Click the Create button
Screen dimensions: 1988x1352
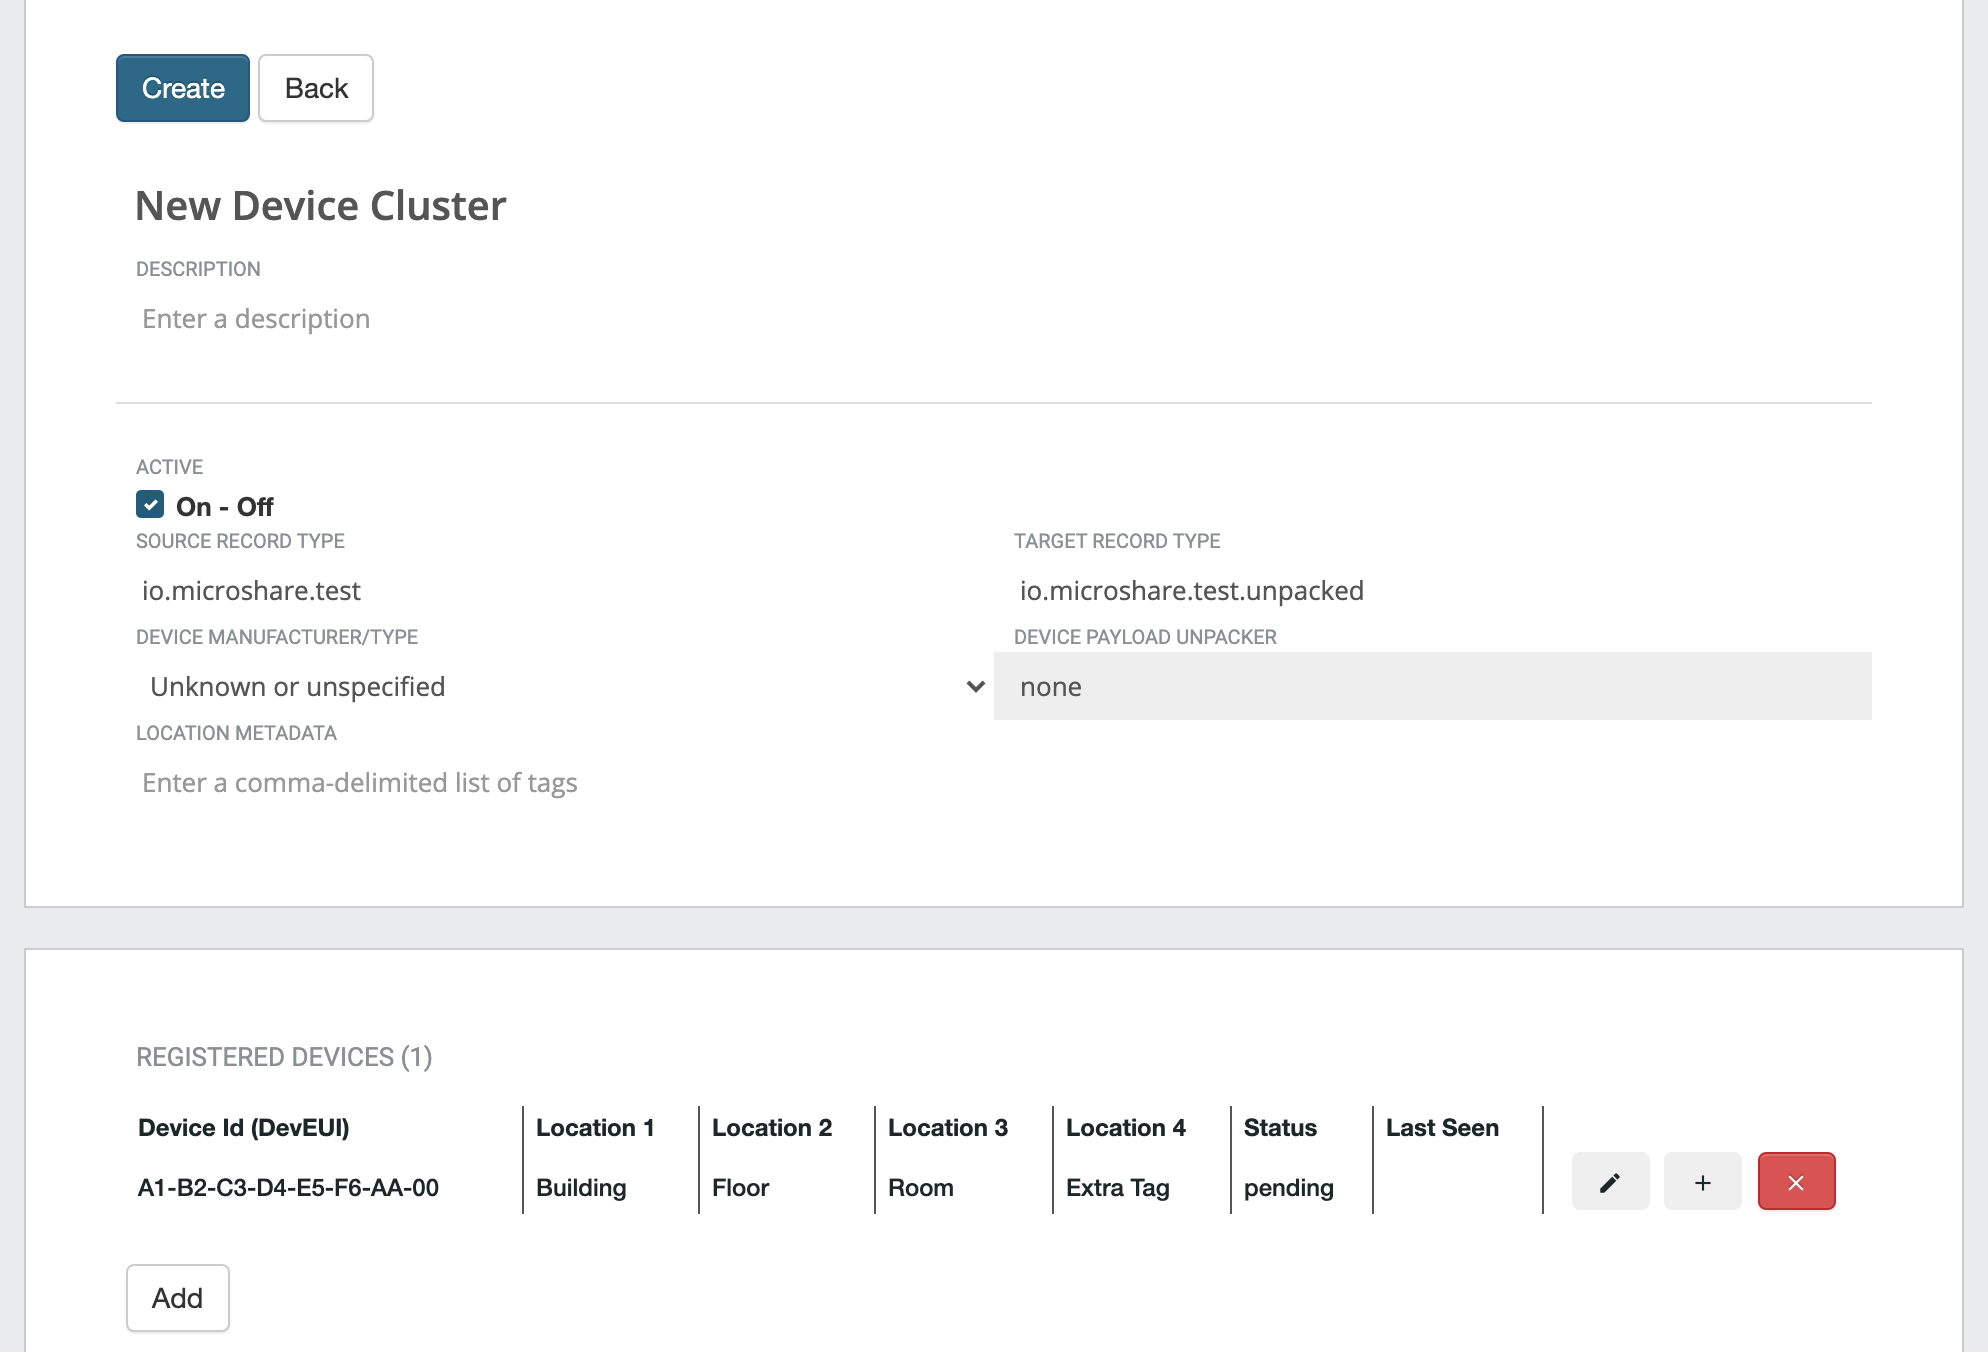coord(183,88)
